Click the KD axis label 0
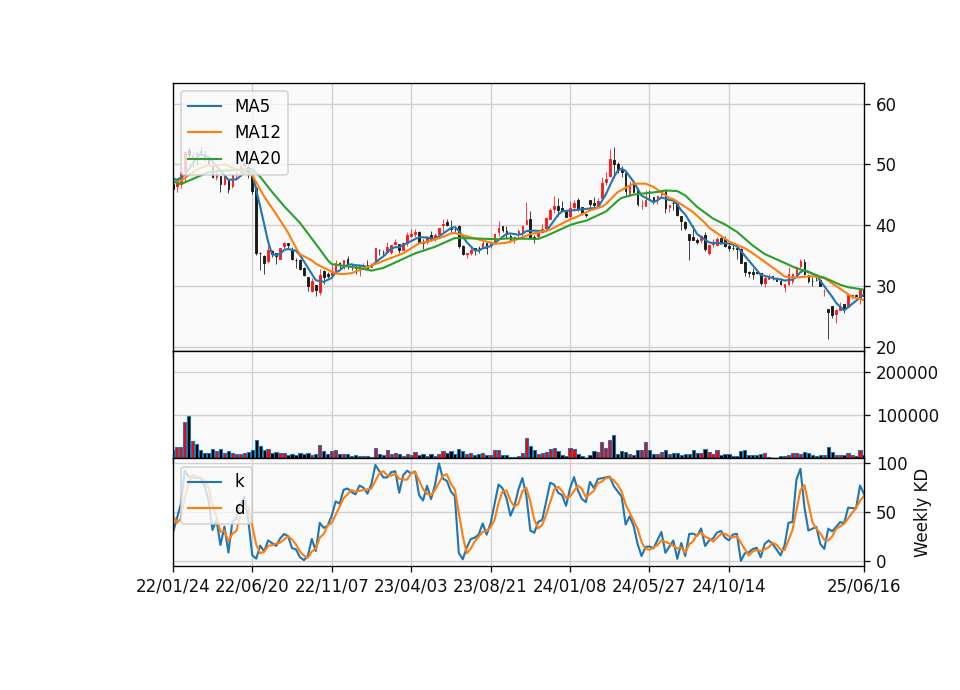Image resolution: width=960 pixels, height=690 pixels. coord(881,561)
